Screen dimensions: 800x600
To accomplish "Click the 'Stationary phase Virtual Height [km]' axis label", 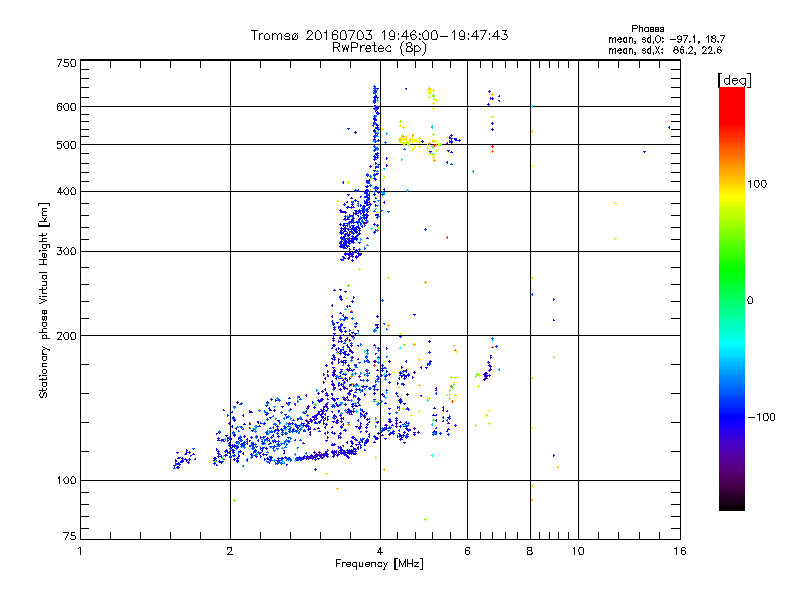I will (x=44, y=301).
